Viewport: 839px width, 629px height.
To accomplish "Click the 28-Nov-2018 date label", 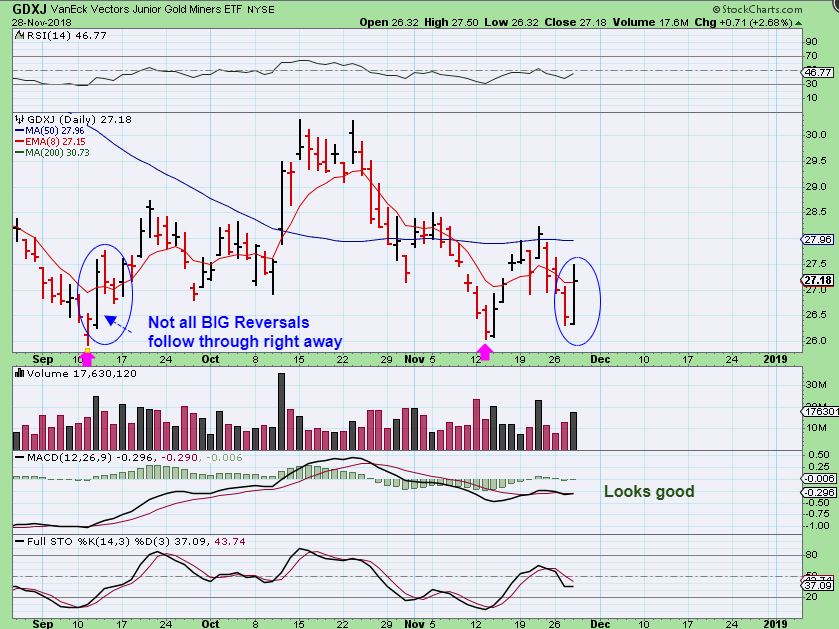I will [x=42, y=22].
